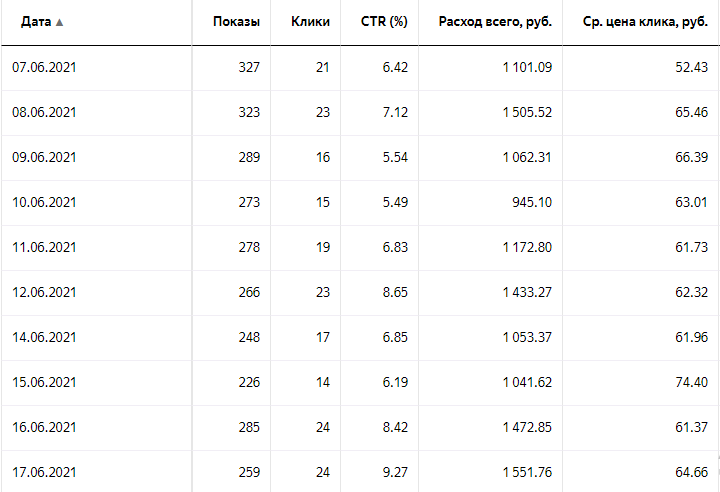The height and width of the screenshot is (492, 720).
Task: Select the row for 16.06.2021
Action: pyautogui.click(x=44, y=427)
